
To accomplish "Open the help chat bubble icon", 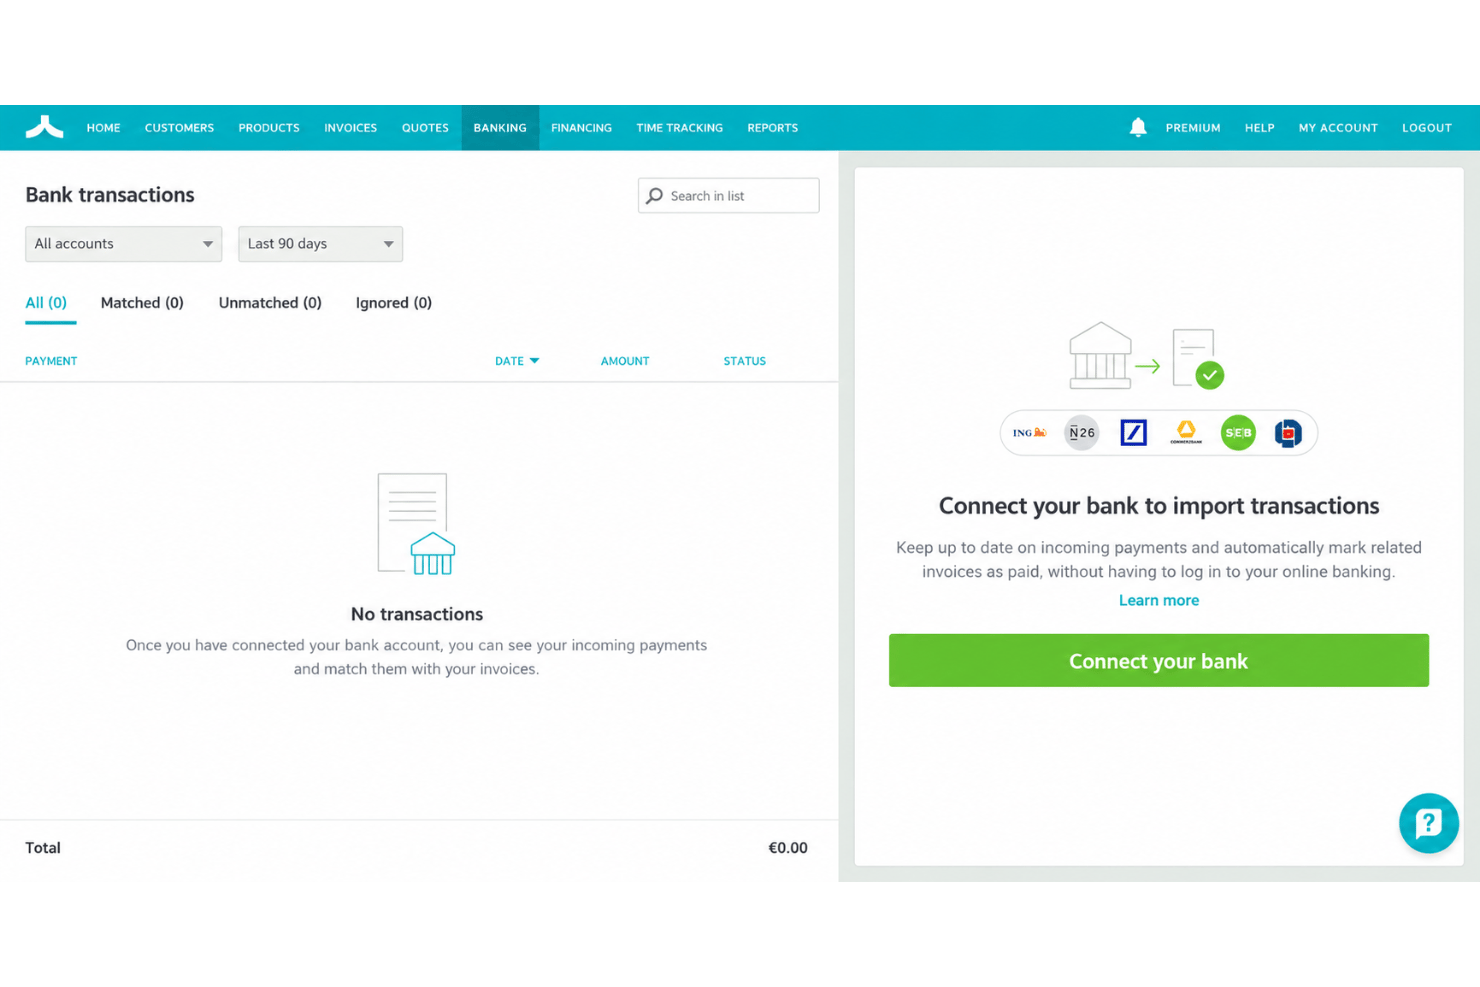I will pyautogui.click(x=1428, y=823).
